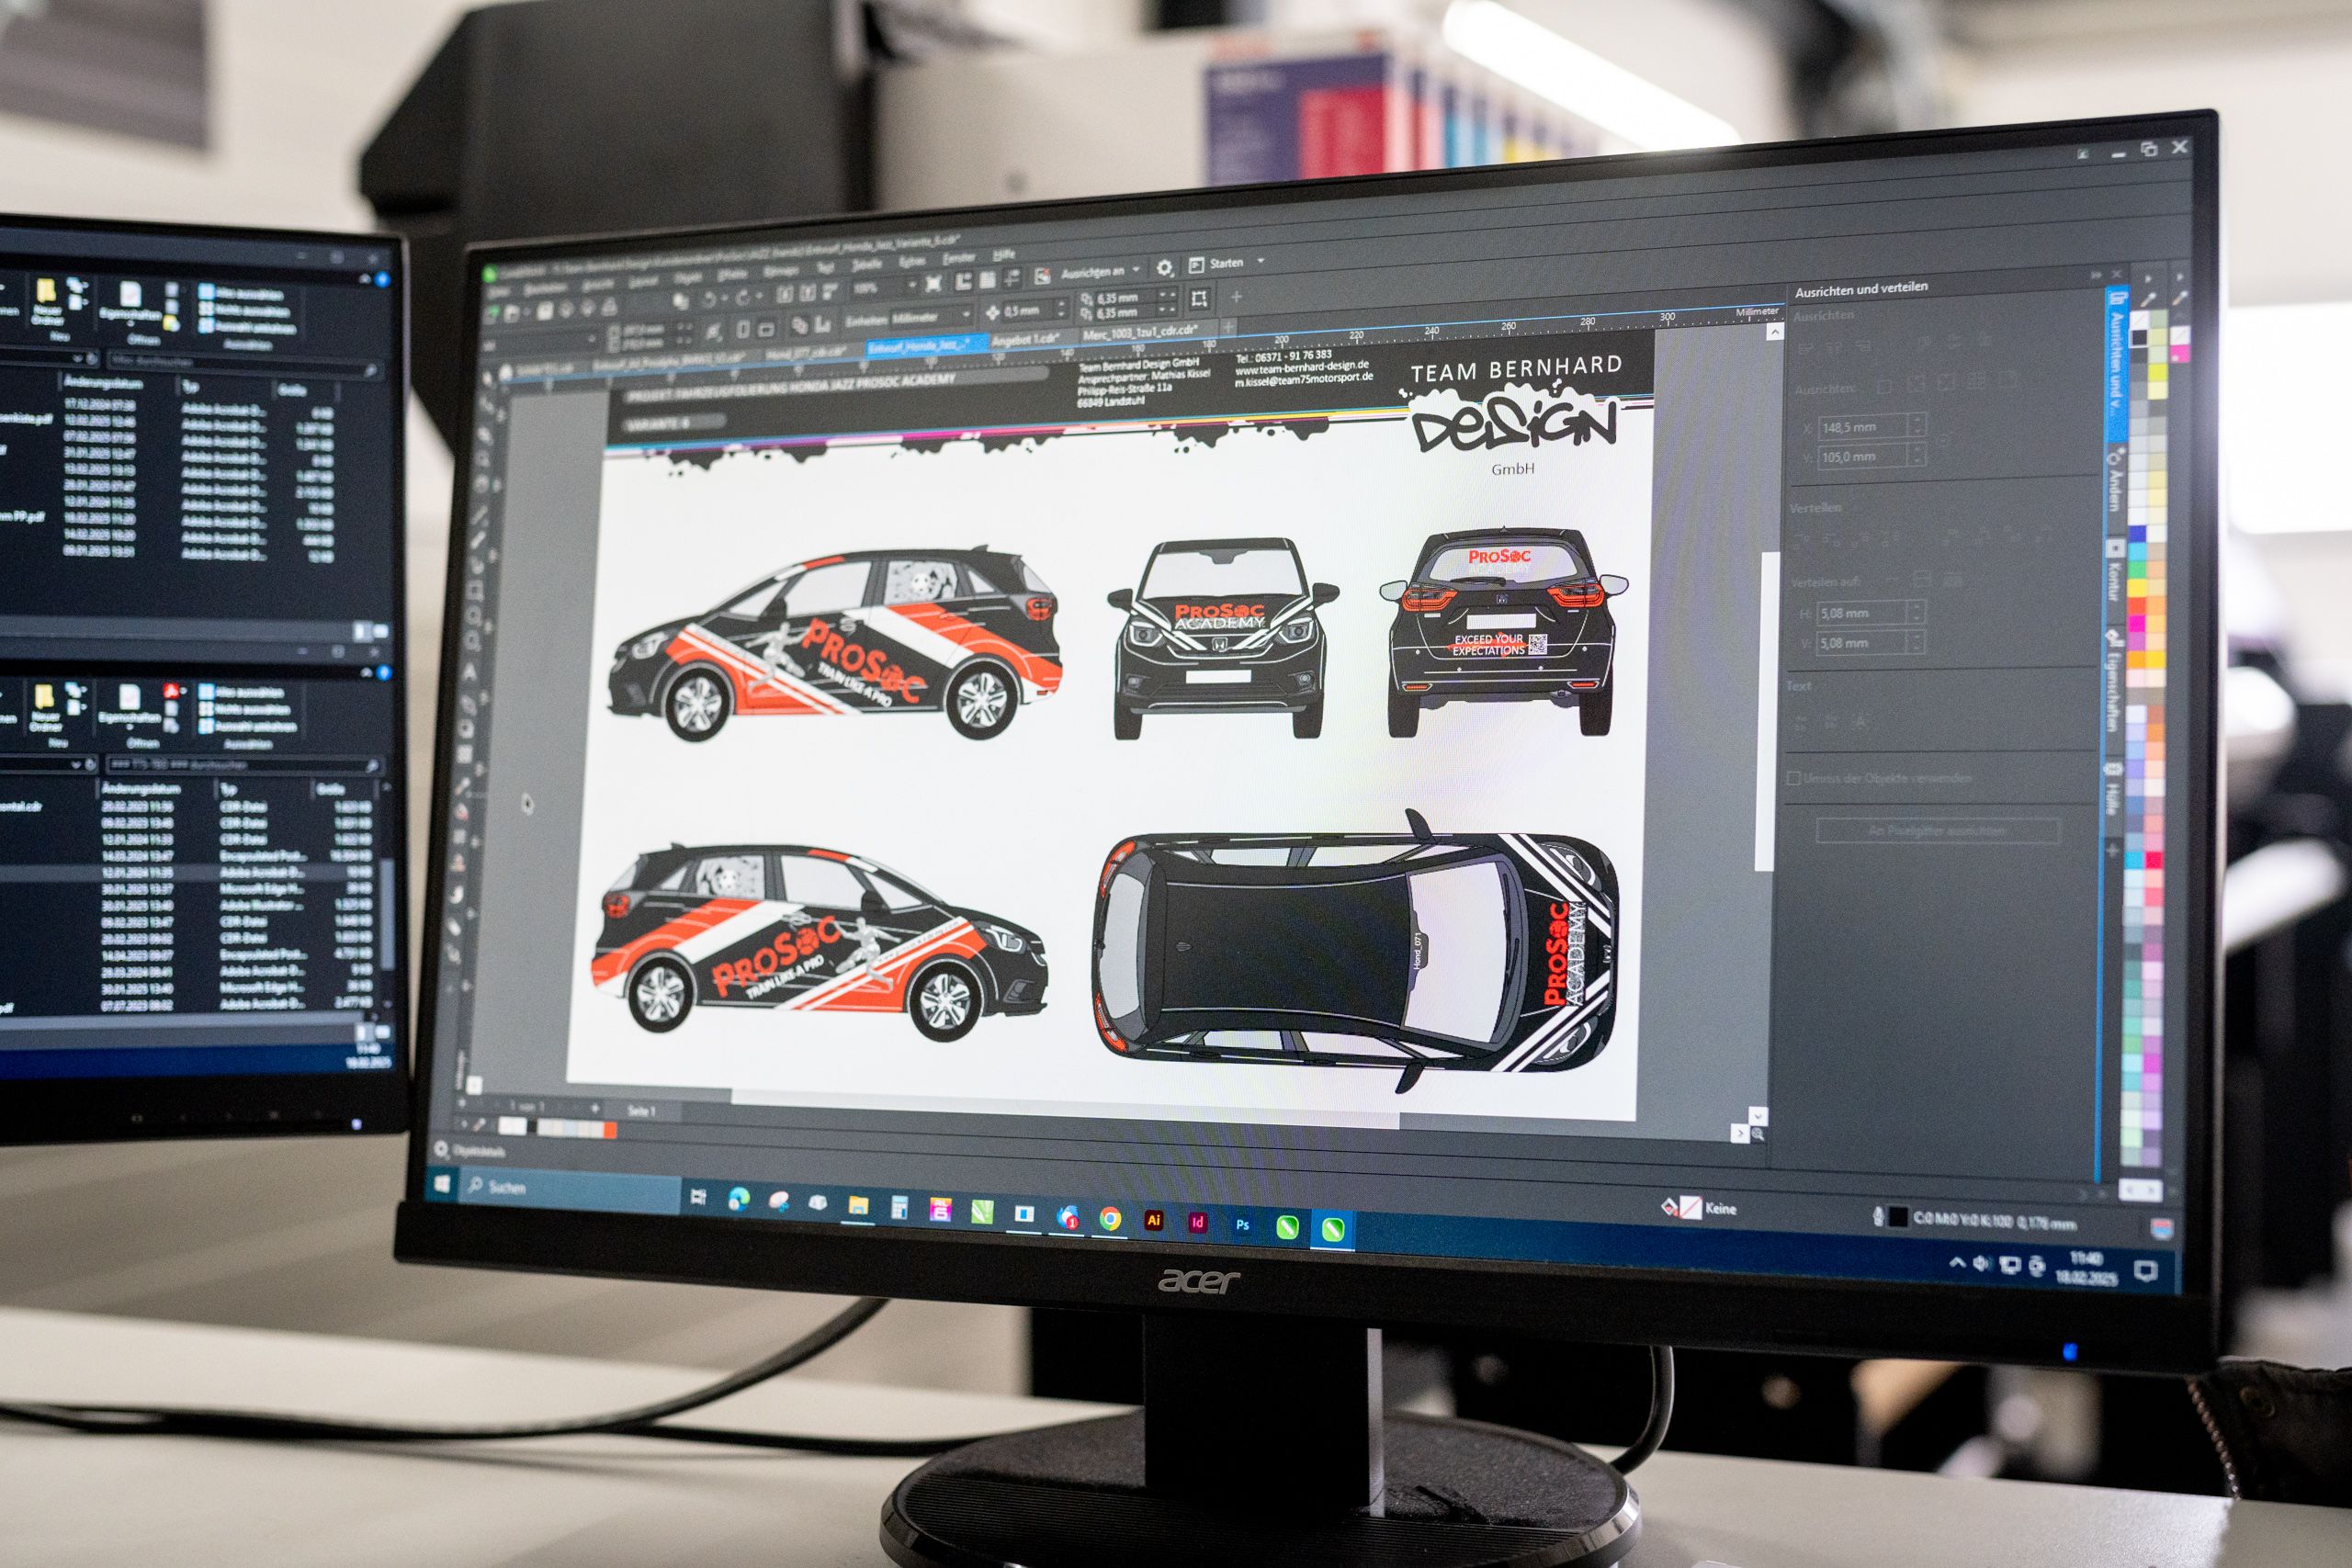
Task: Open the Hilfe menu
Action: [x=1004, y=255]
